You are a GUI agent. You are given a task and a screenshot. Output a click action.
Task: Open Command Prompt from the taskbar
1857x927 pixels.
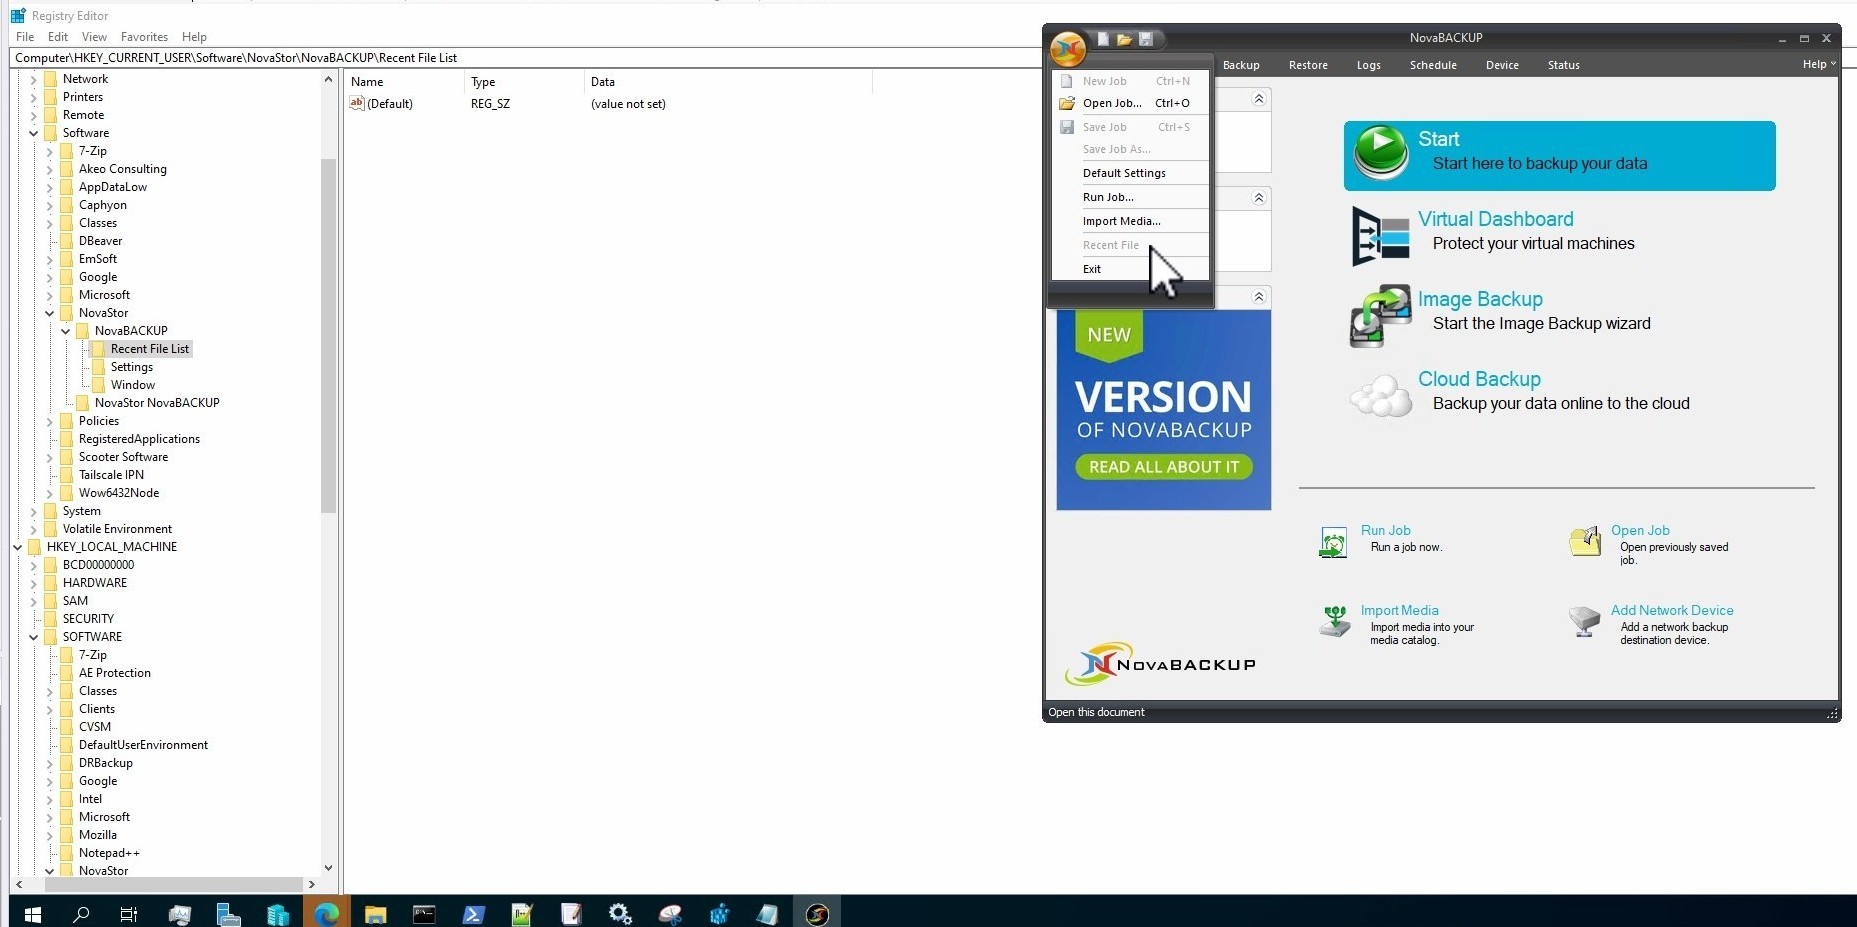point(424,914)
